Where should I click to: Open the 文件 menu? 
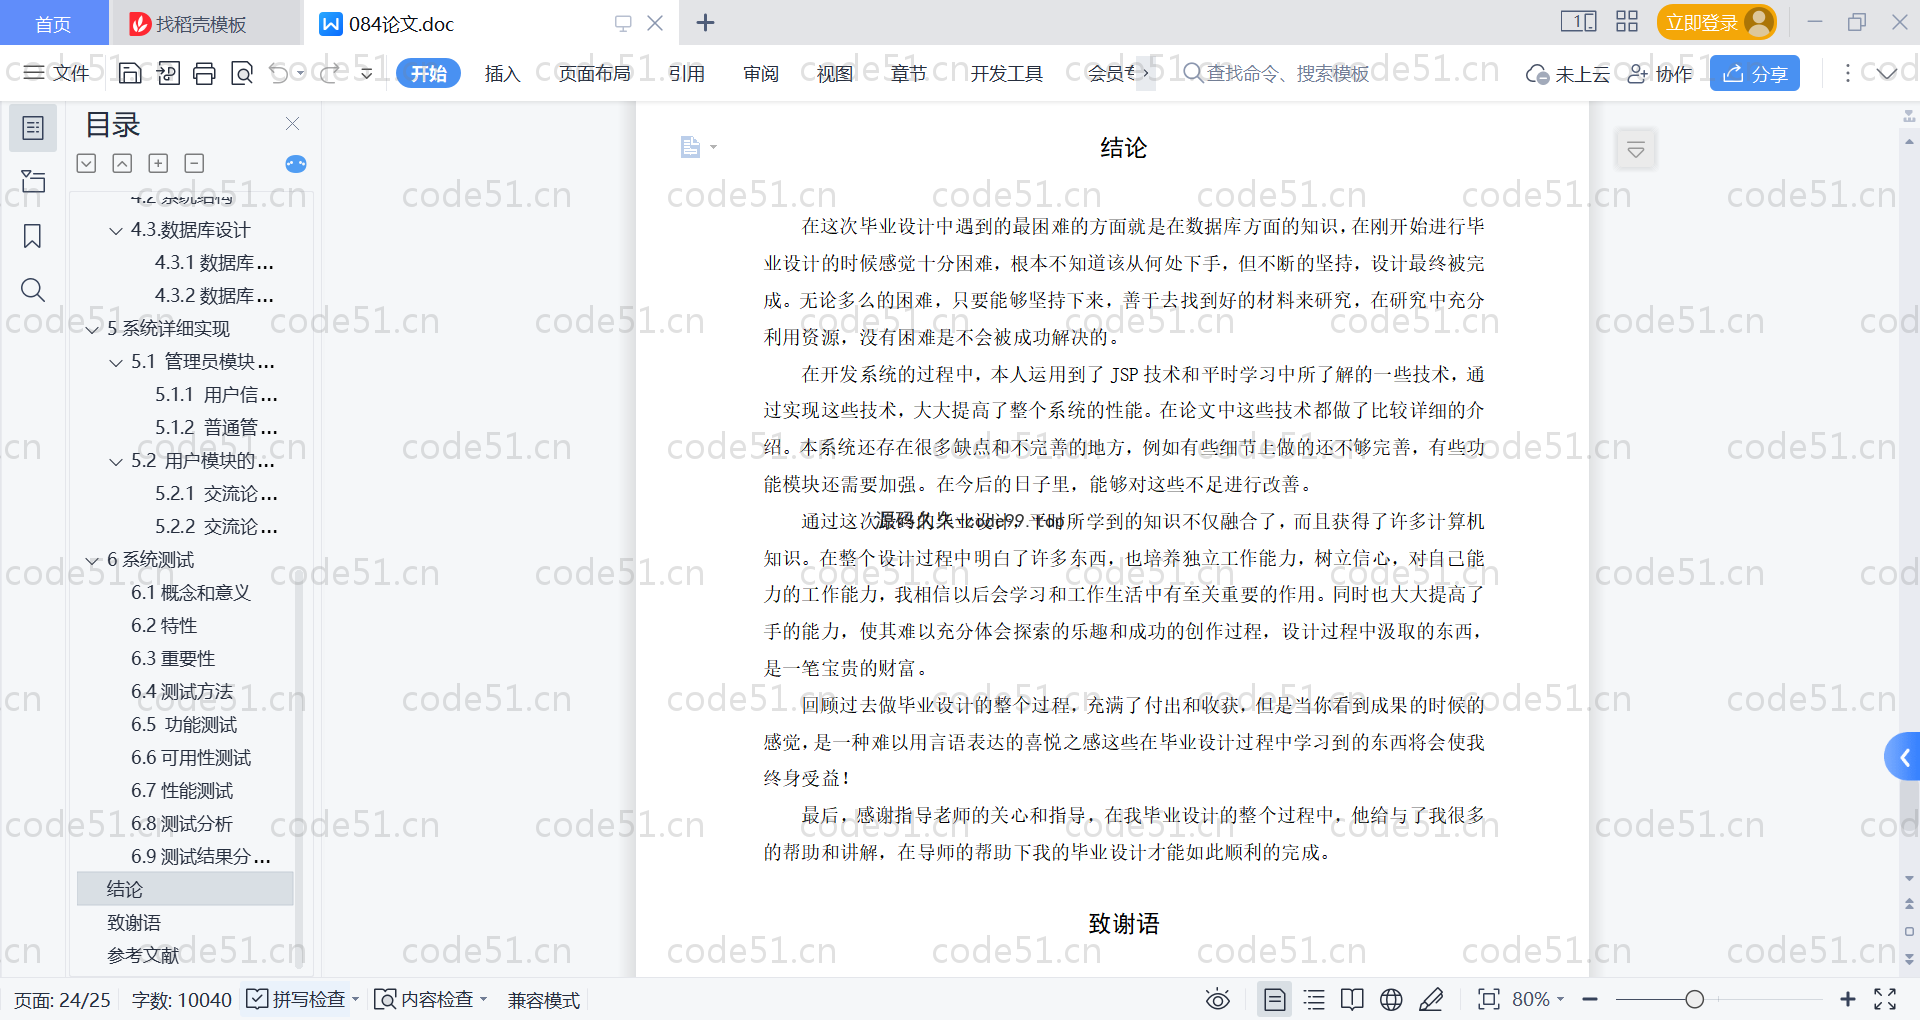point(57,73)
